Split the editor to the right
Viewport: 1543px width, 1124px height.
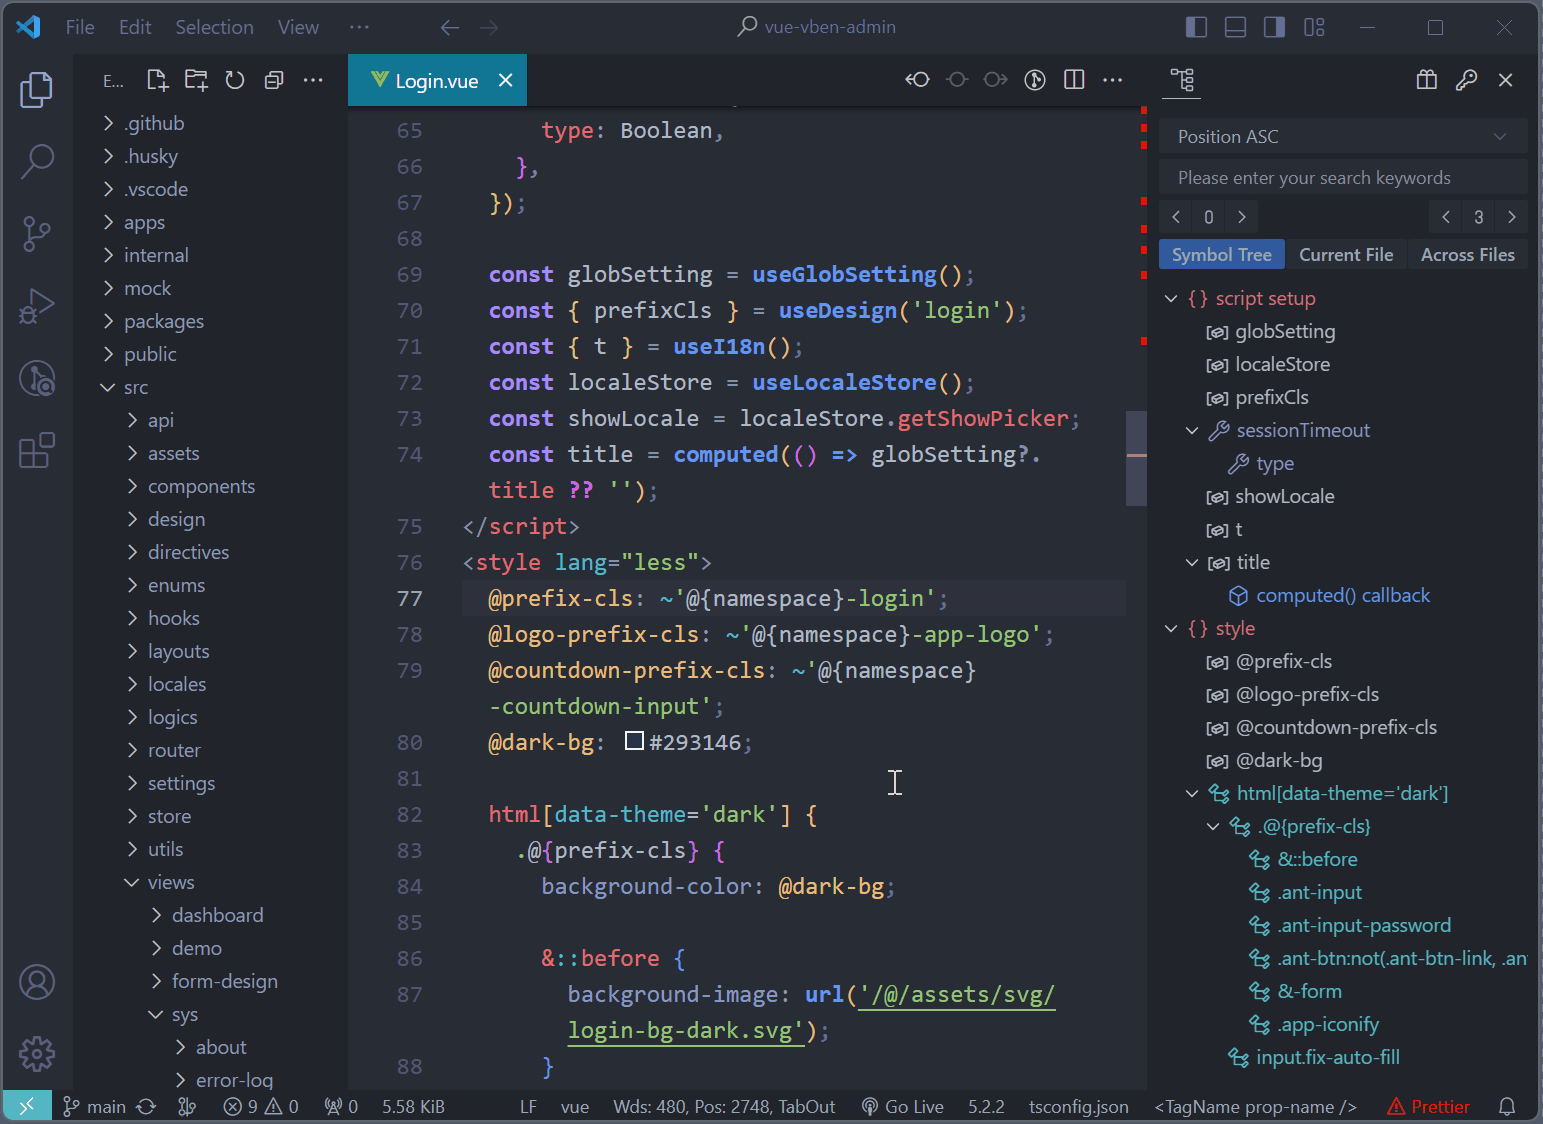pyautogui.click(x=1074, y=80)
